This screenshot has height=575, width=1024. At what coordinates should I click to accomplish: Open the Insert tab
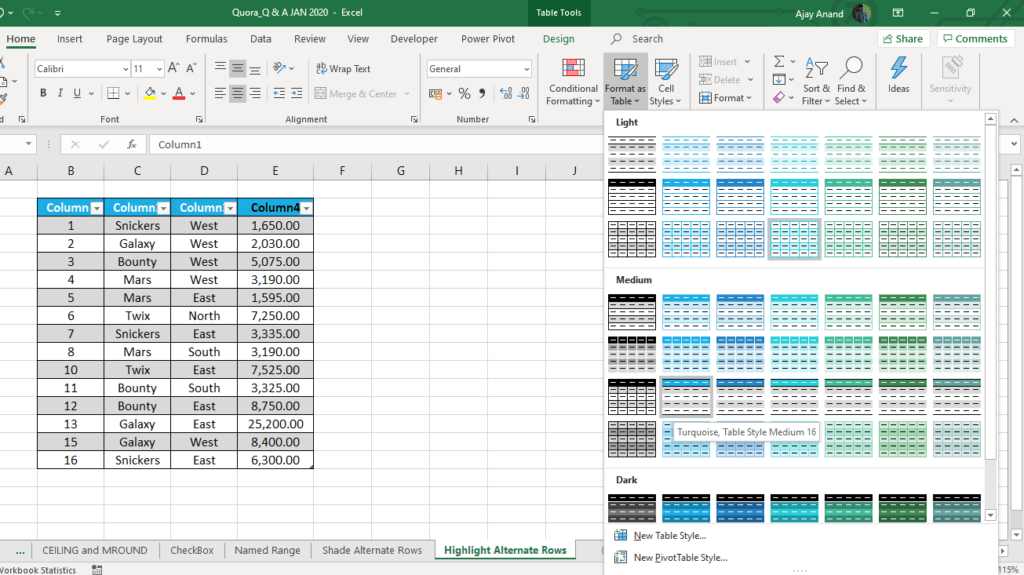[x=69, y=39]
